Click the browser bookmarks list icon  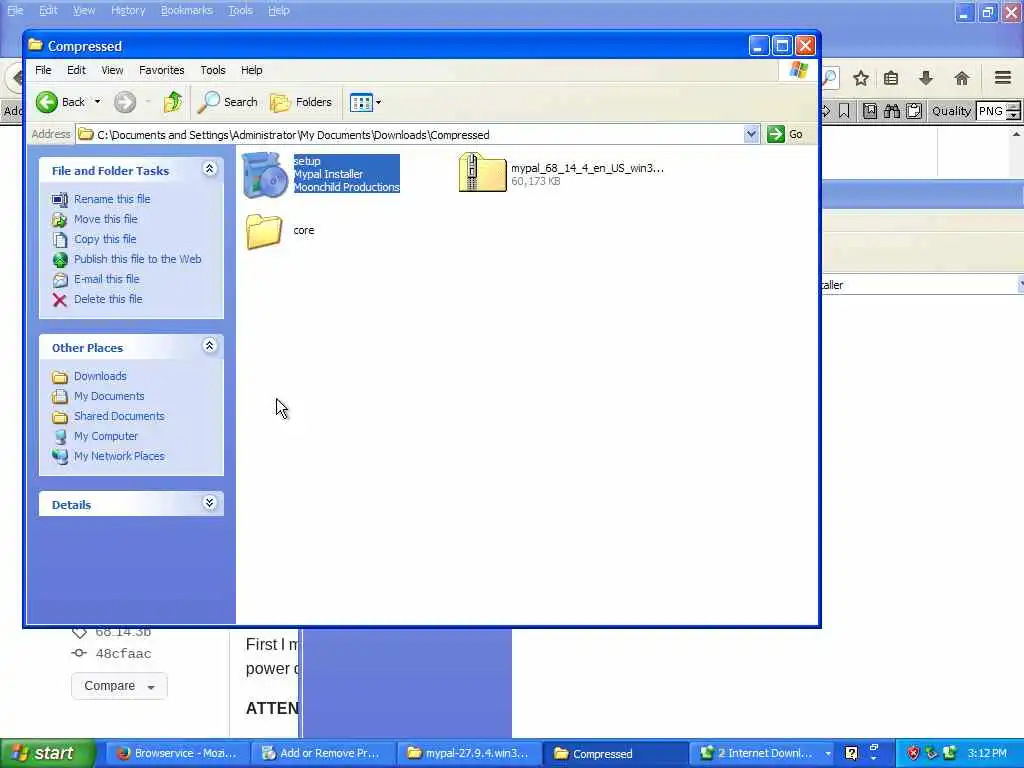(x=891, y=78)
